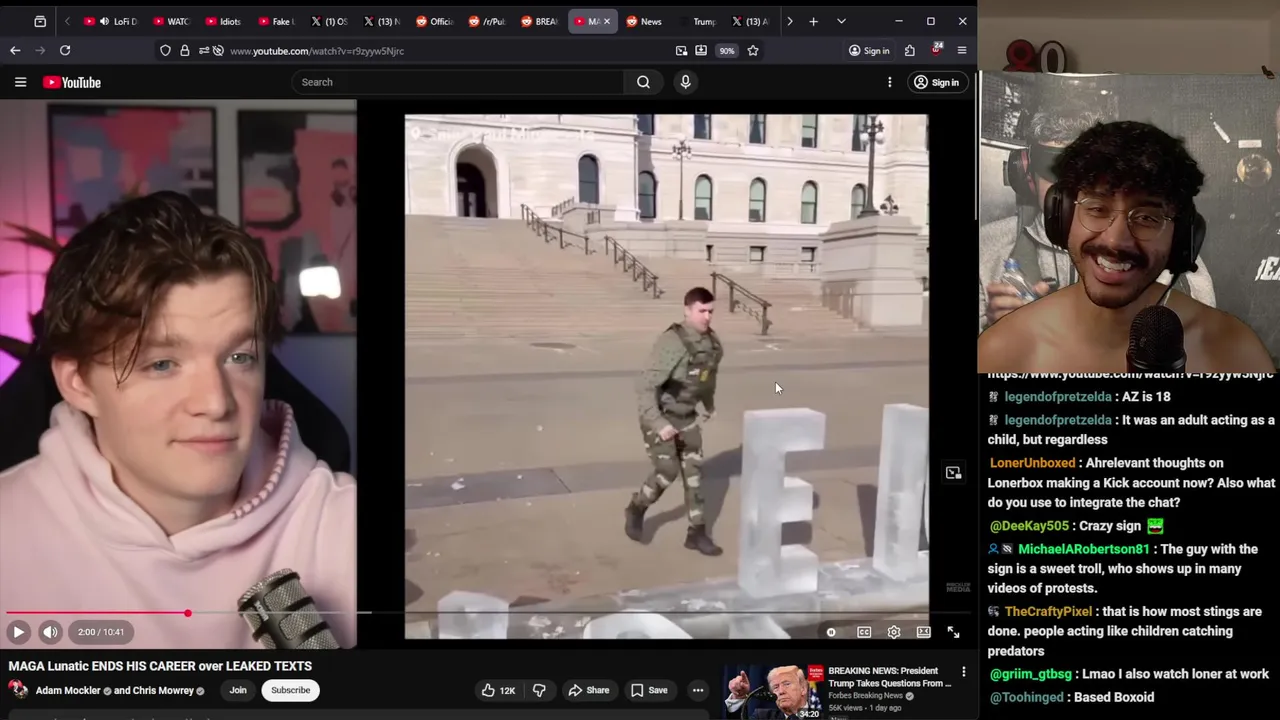
Task: Open 'BREAKING NEWS: President Trump Takes Questions' title
Action: point(890,677)
